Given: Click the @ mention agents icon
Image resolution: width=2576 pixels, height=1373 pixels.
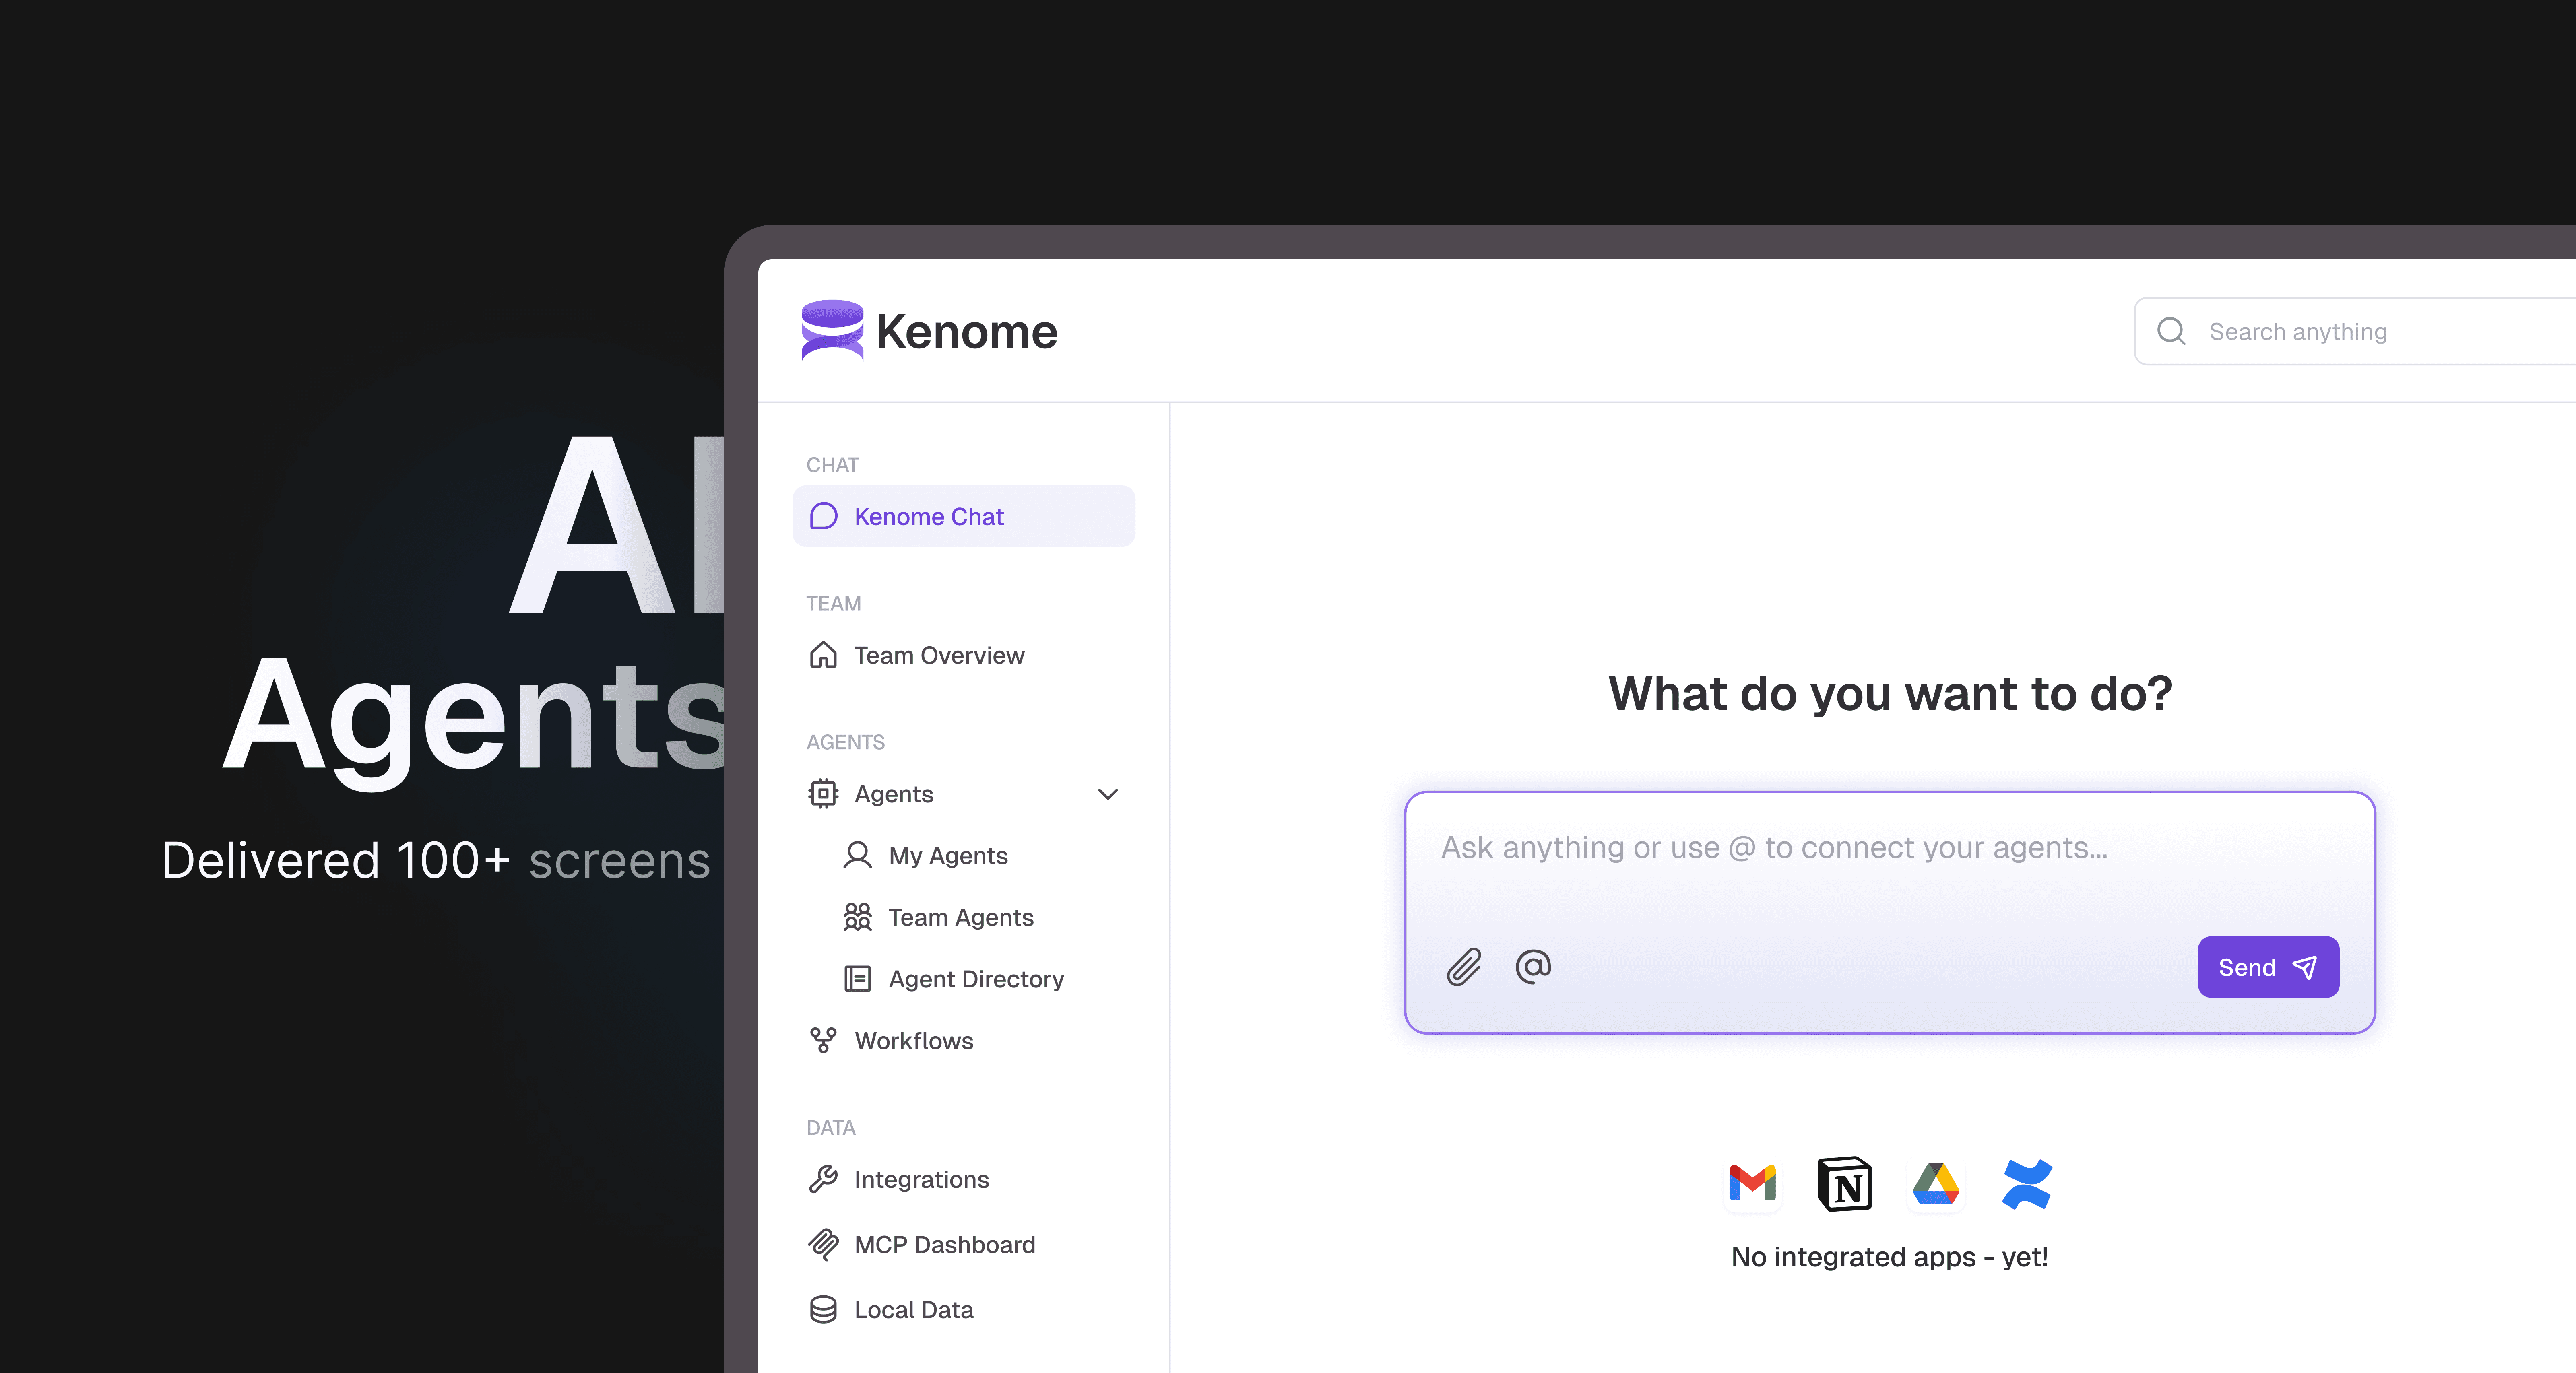Looking at the screenshot, I should point(1533,966).
